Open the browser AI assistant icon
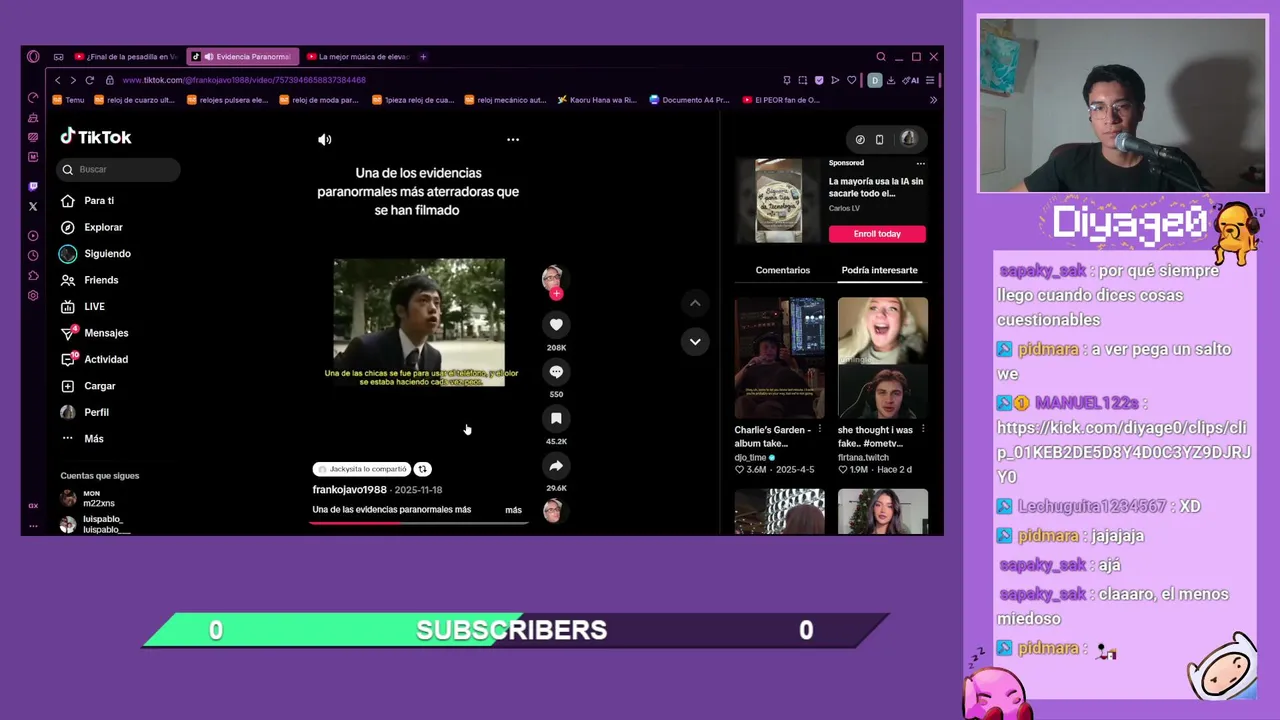The height and width of the screenshot is (720, 1280). coord(910,80)
